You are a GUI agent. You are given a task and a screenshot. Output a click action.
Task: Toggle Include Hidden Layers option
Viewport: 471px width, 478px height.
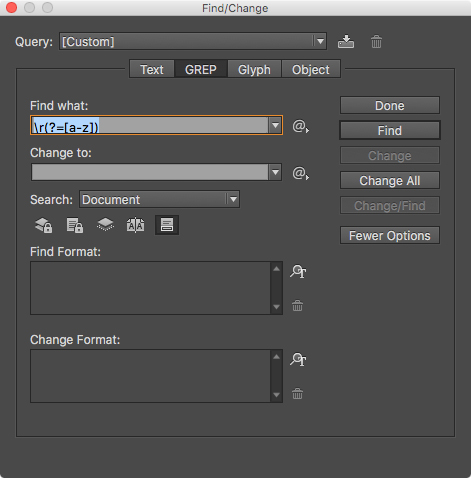(x=105, y=225)
